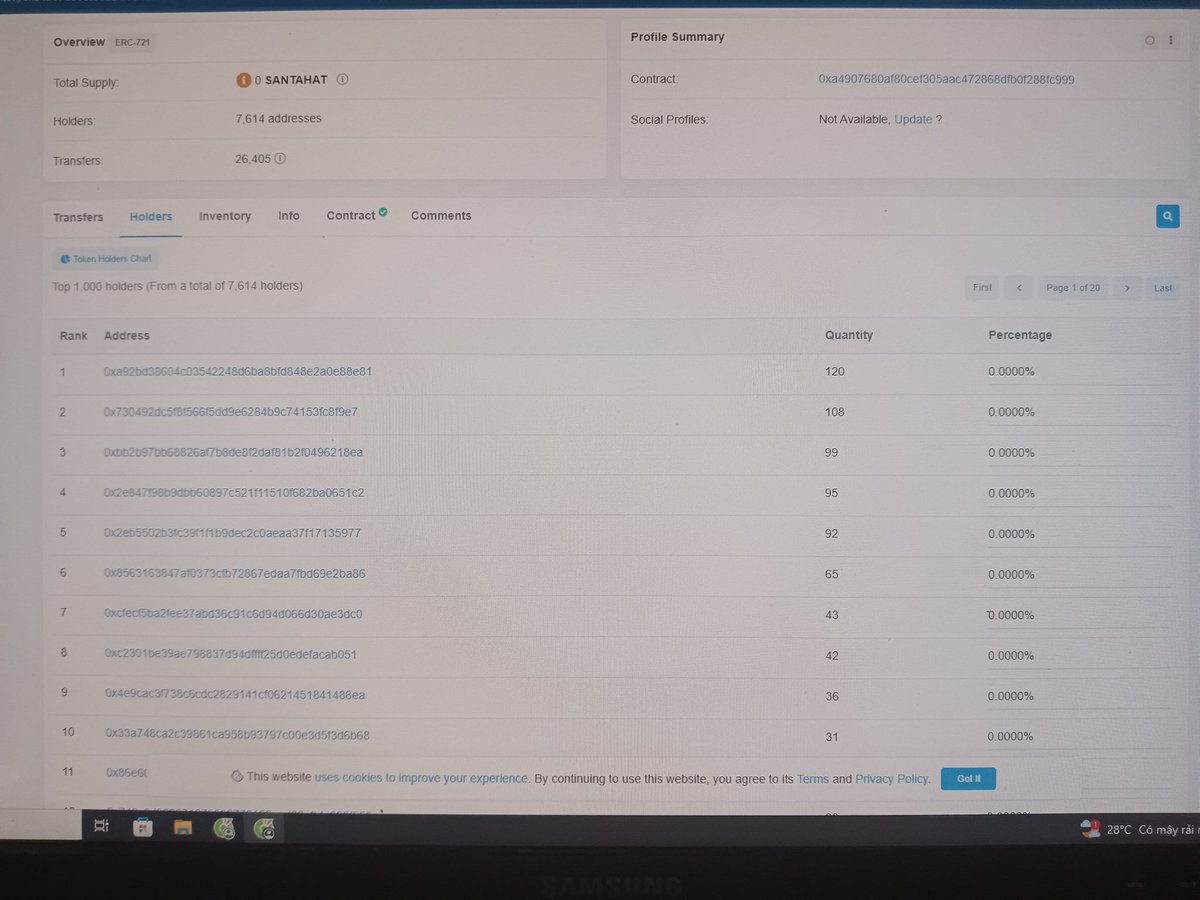Launch Microsoft Store from the taskbar
Viewport: 1200px width, 900px height.
[143, 827]
